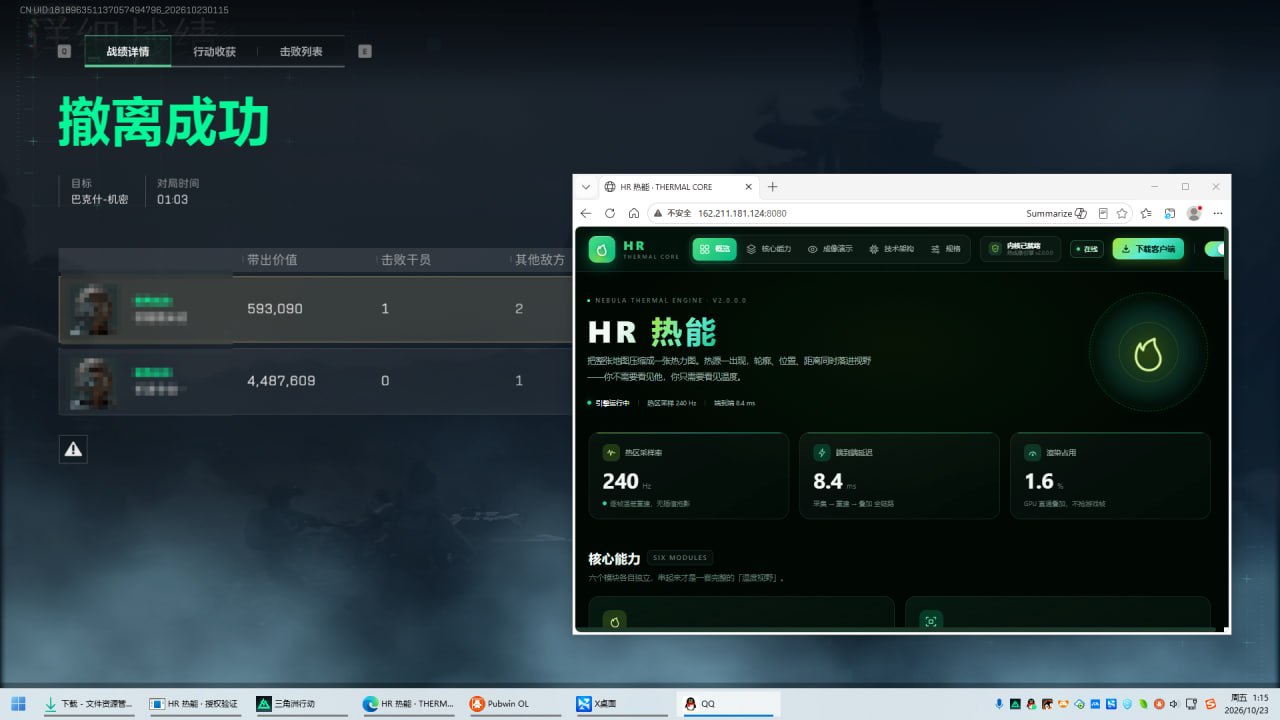Click the browser home icon

[x=634, y=213]
